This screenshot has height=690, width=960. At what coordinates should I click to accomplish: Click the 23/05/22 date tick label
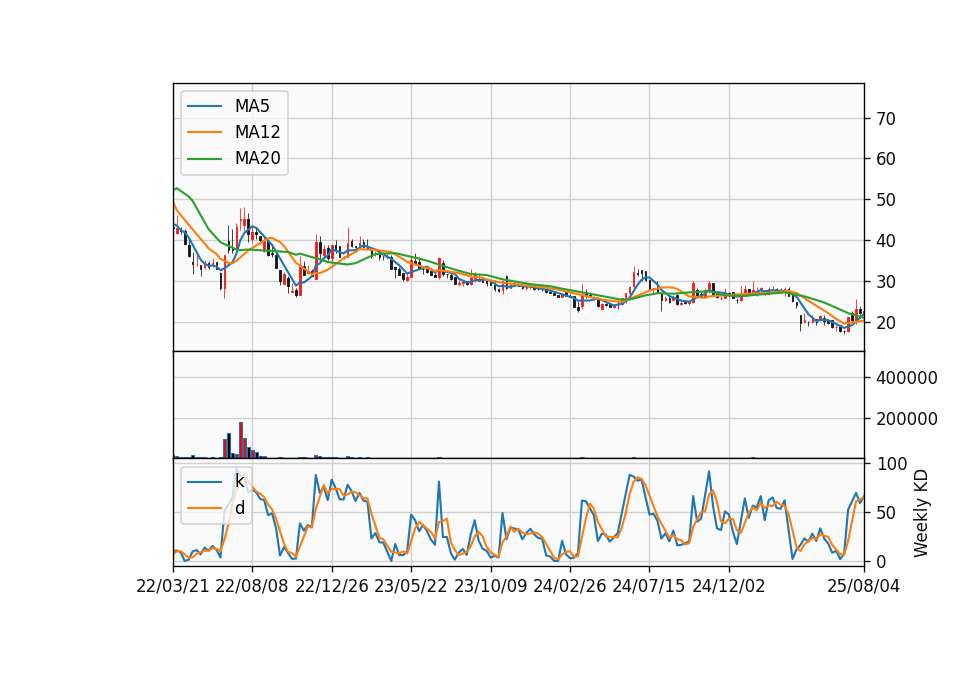411,587
